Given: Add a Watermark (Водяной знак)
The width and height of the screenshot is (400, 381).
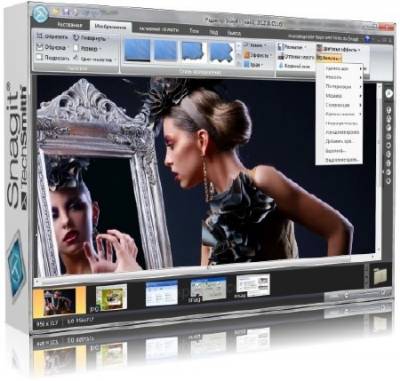Looking at the screenshot, I should 294,66.
